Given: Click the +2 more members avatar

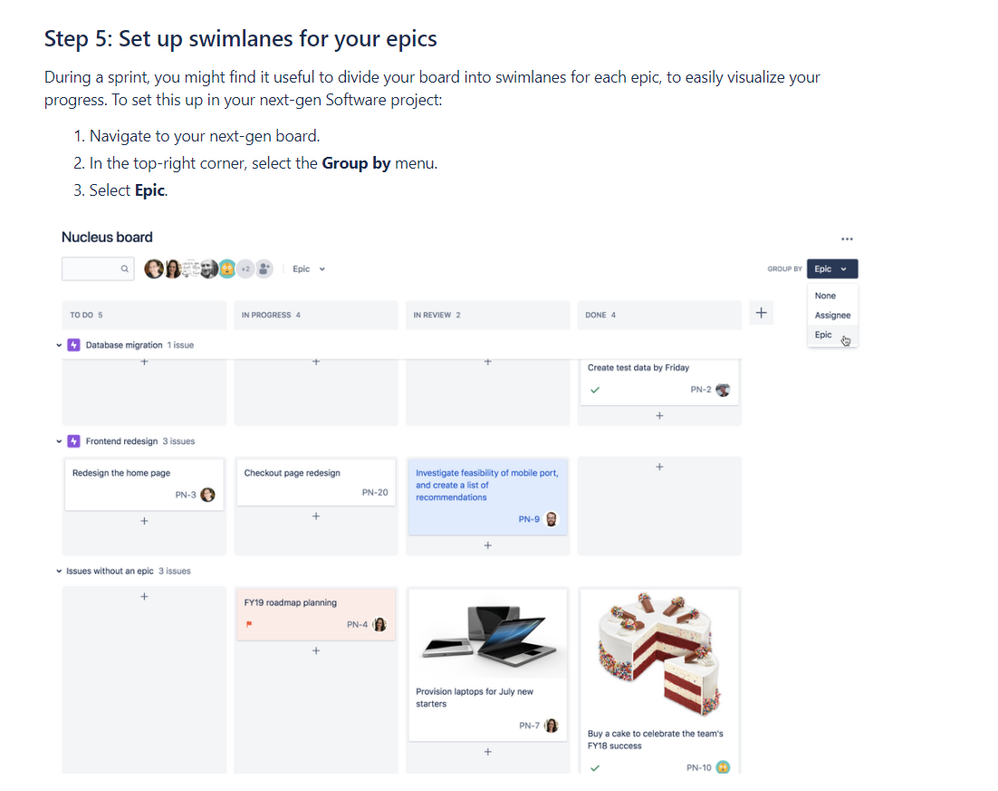Looking at the screenshot, I should pos(245,269).
